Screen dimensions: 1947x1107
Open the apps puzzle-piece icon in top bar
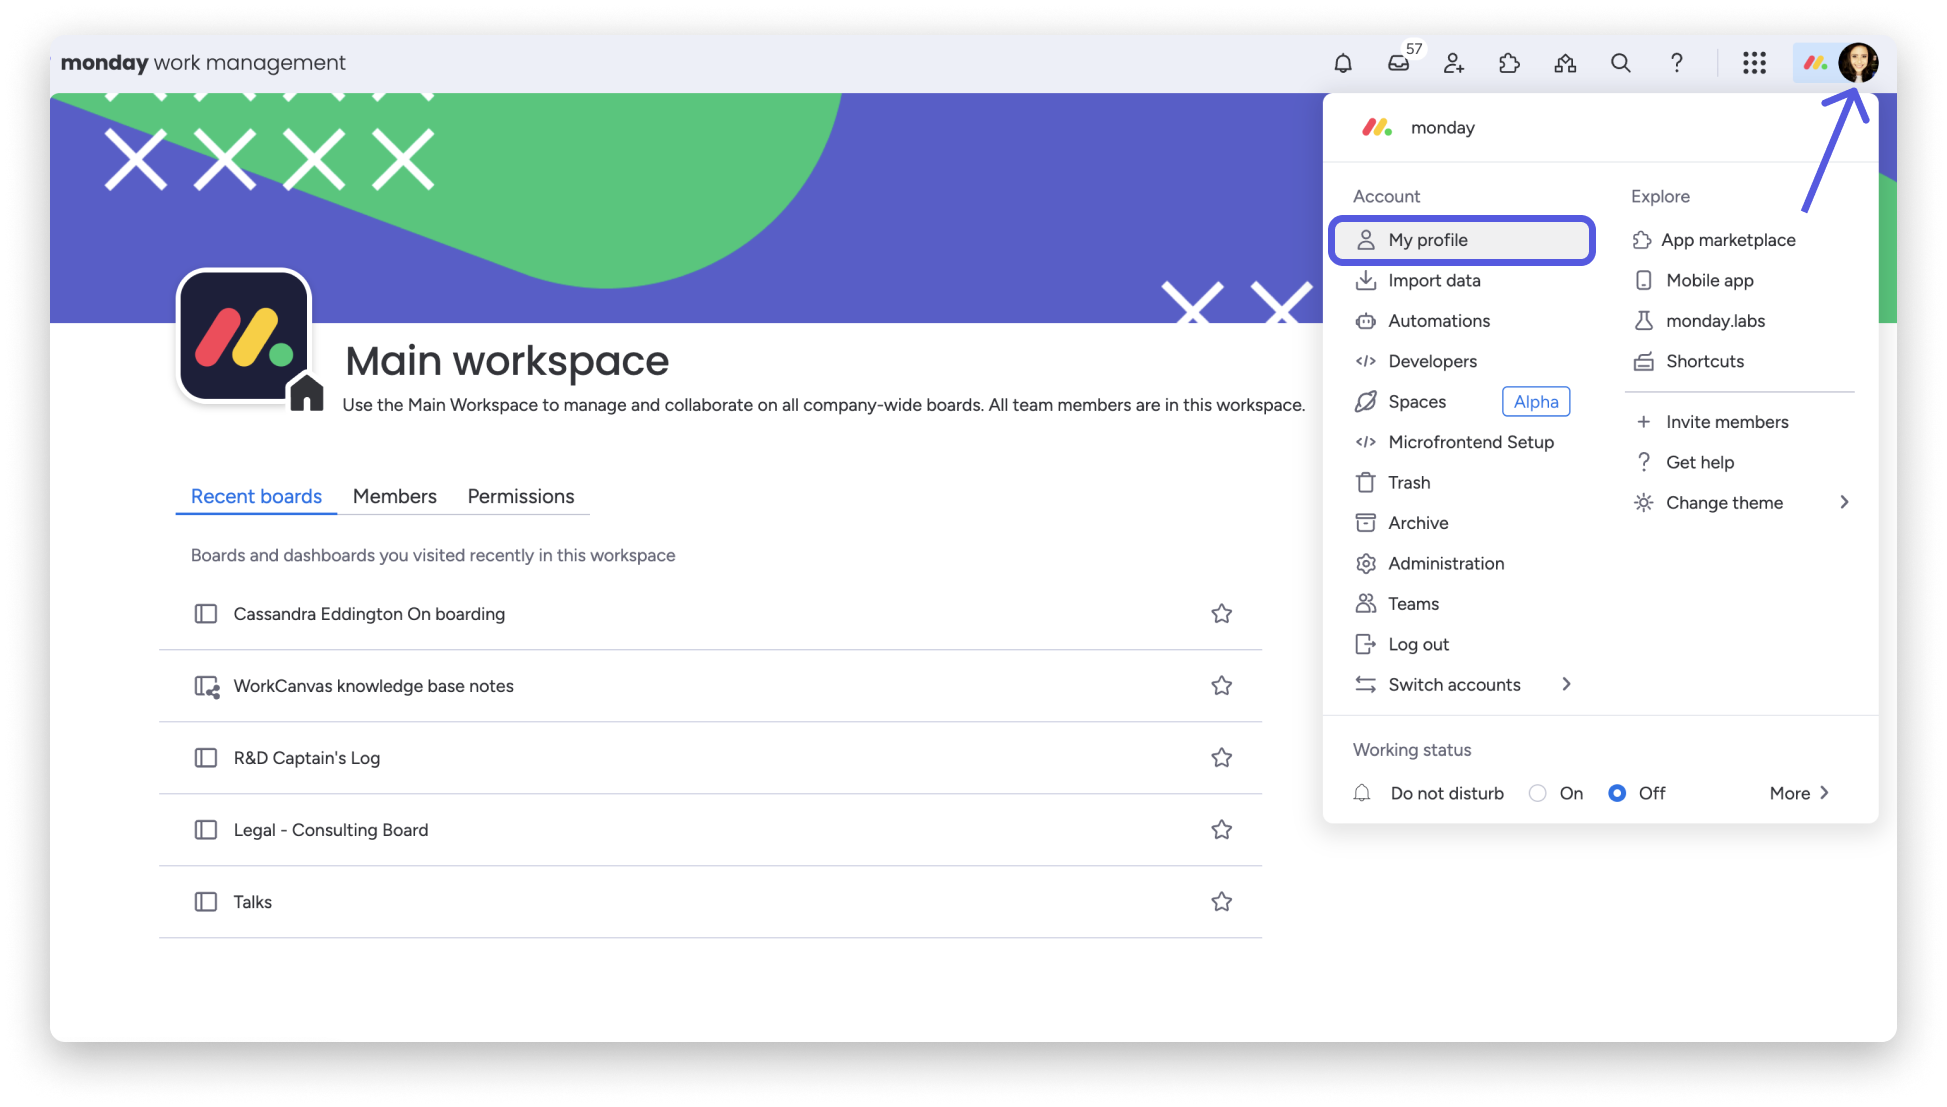[1510, 63]
